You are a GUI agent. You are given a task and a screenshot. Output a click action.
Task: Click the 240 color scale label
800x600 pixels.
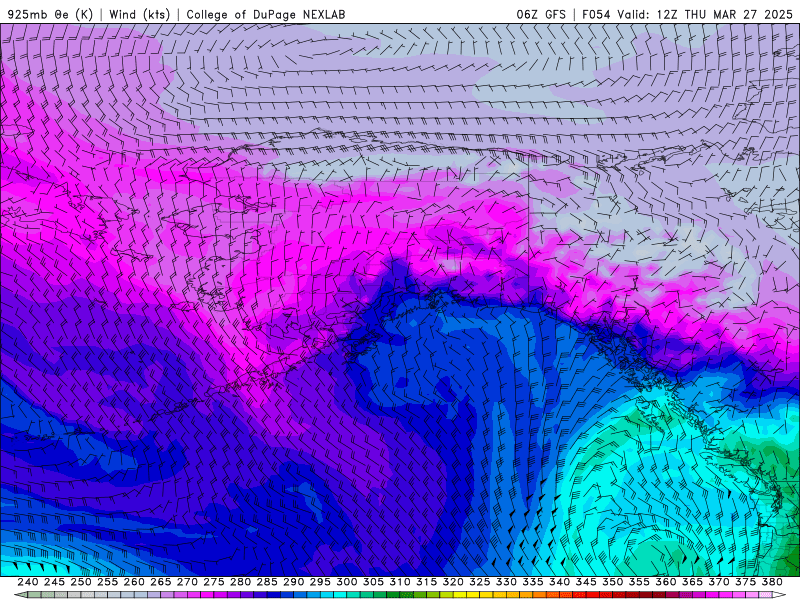tap(28, 582)
